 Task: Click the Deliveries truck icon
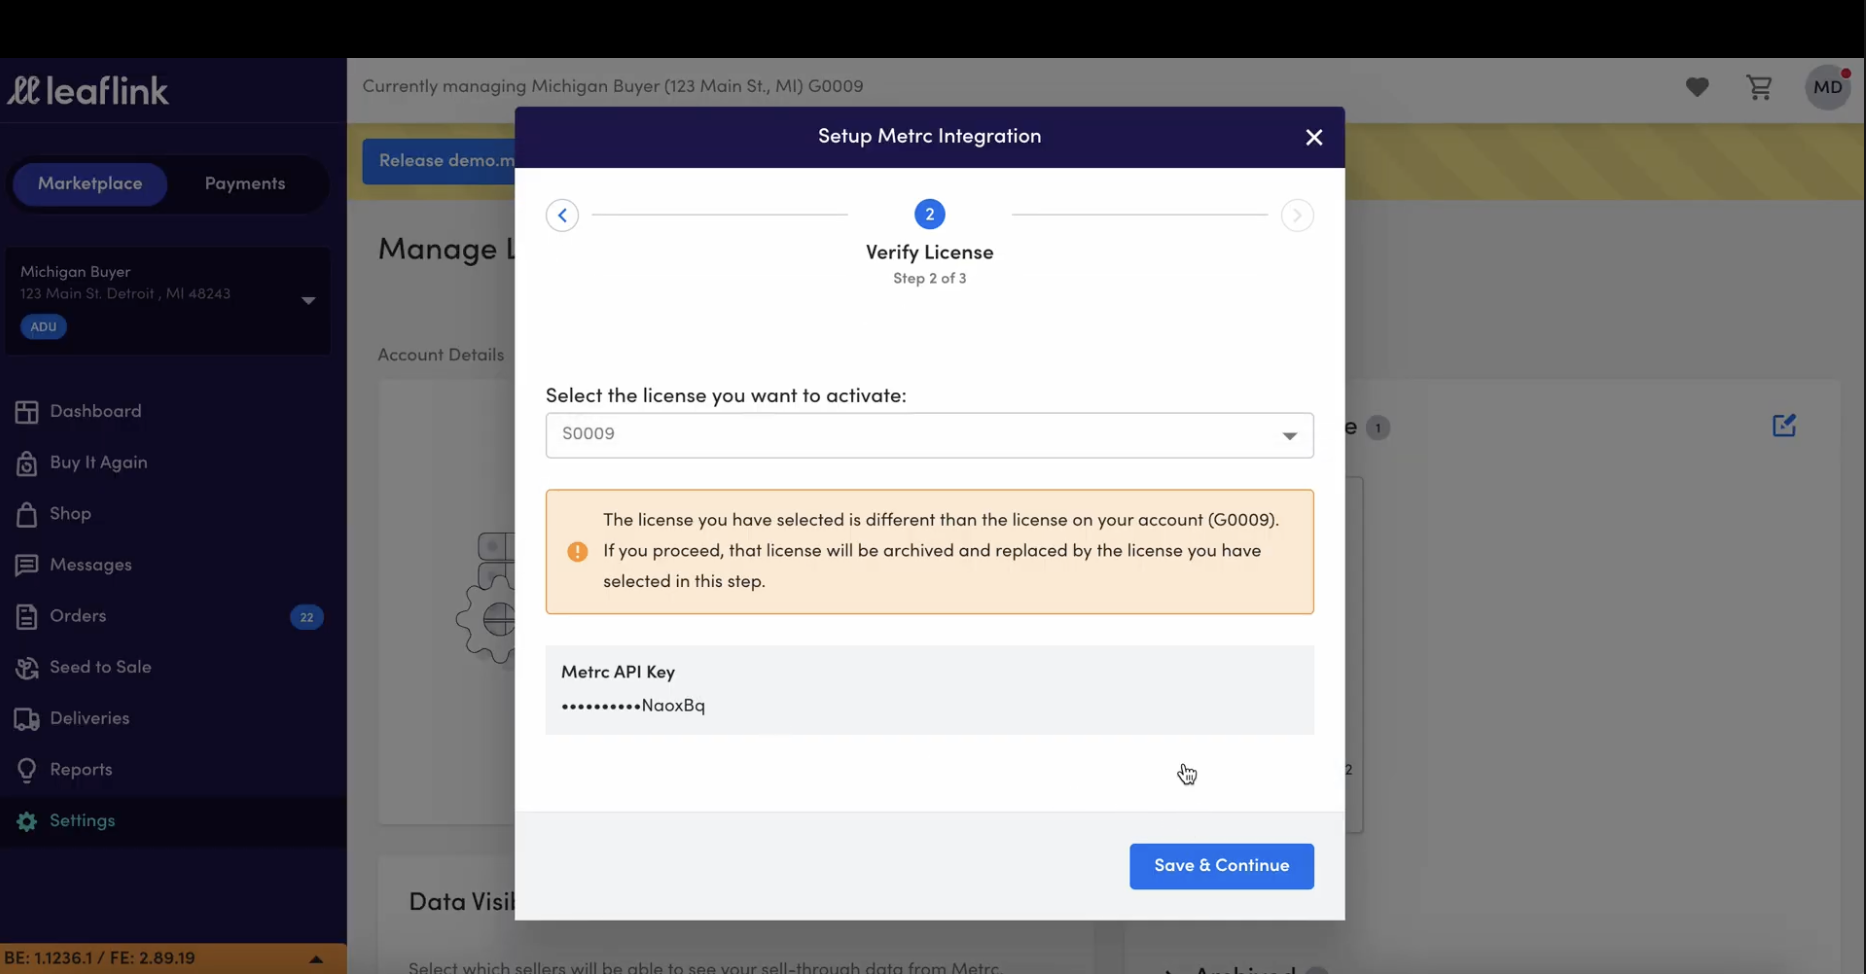coord(27,719)
